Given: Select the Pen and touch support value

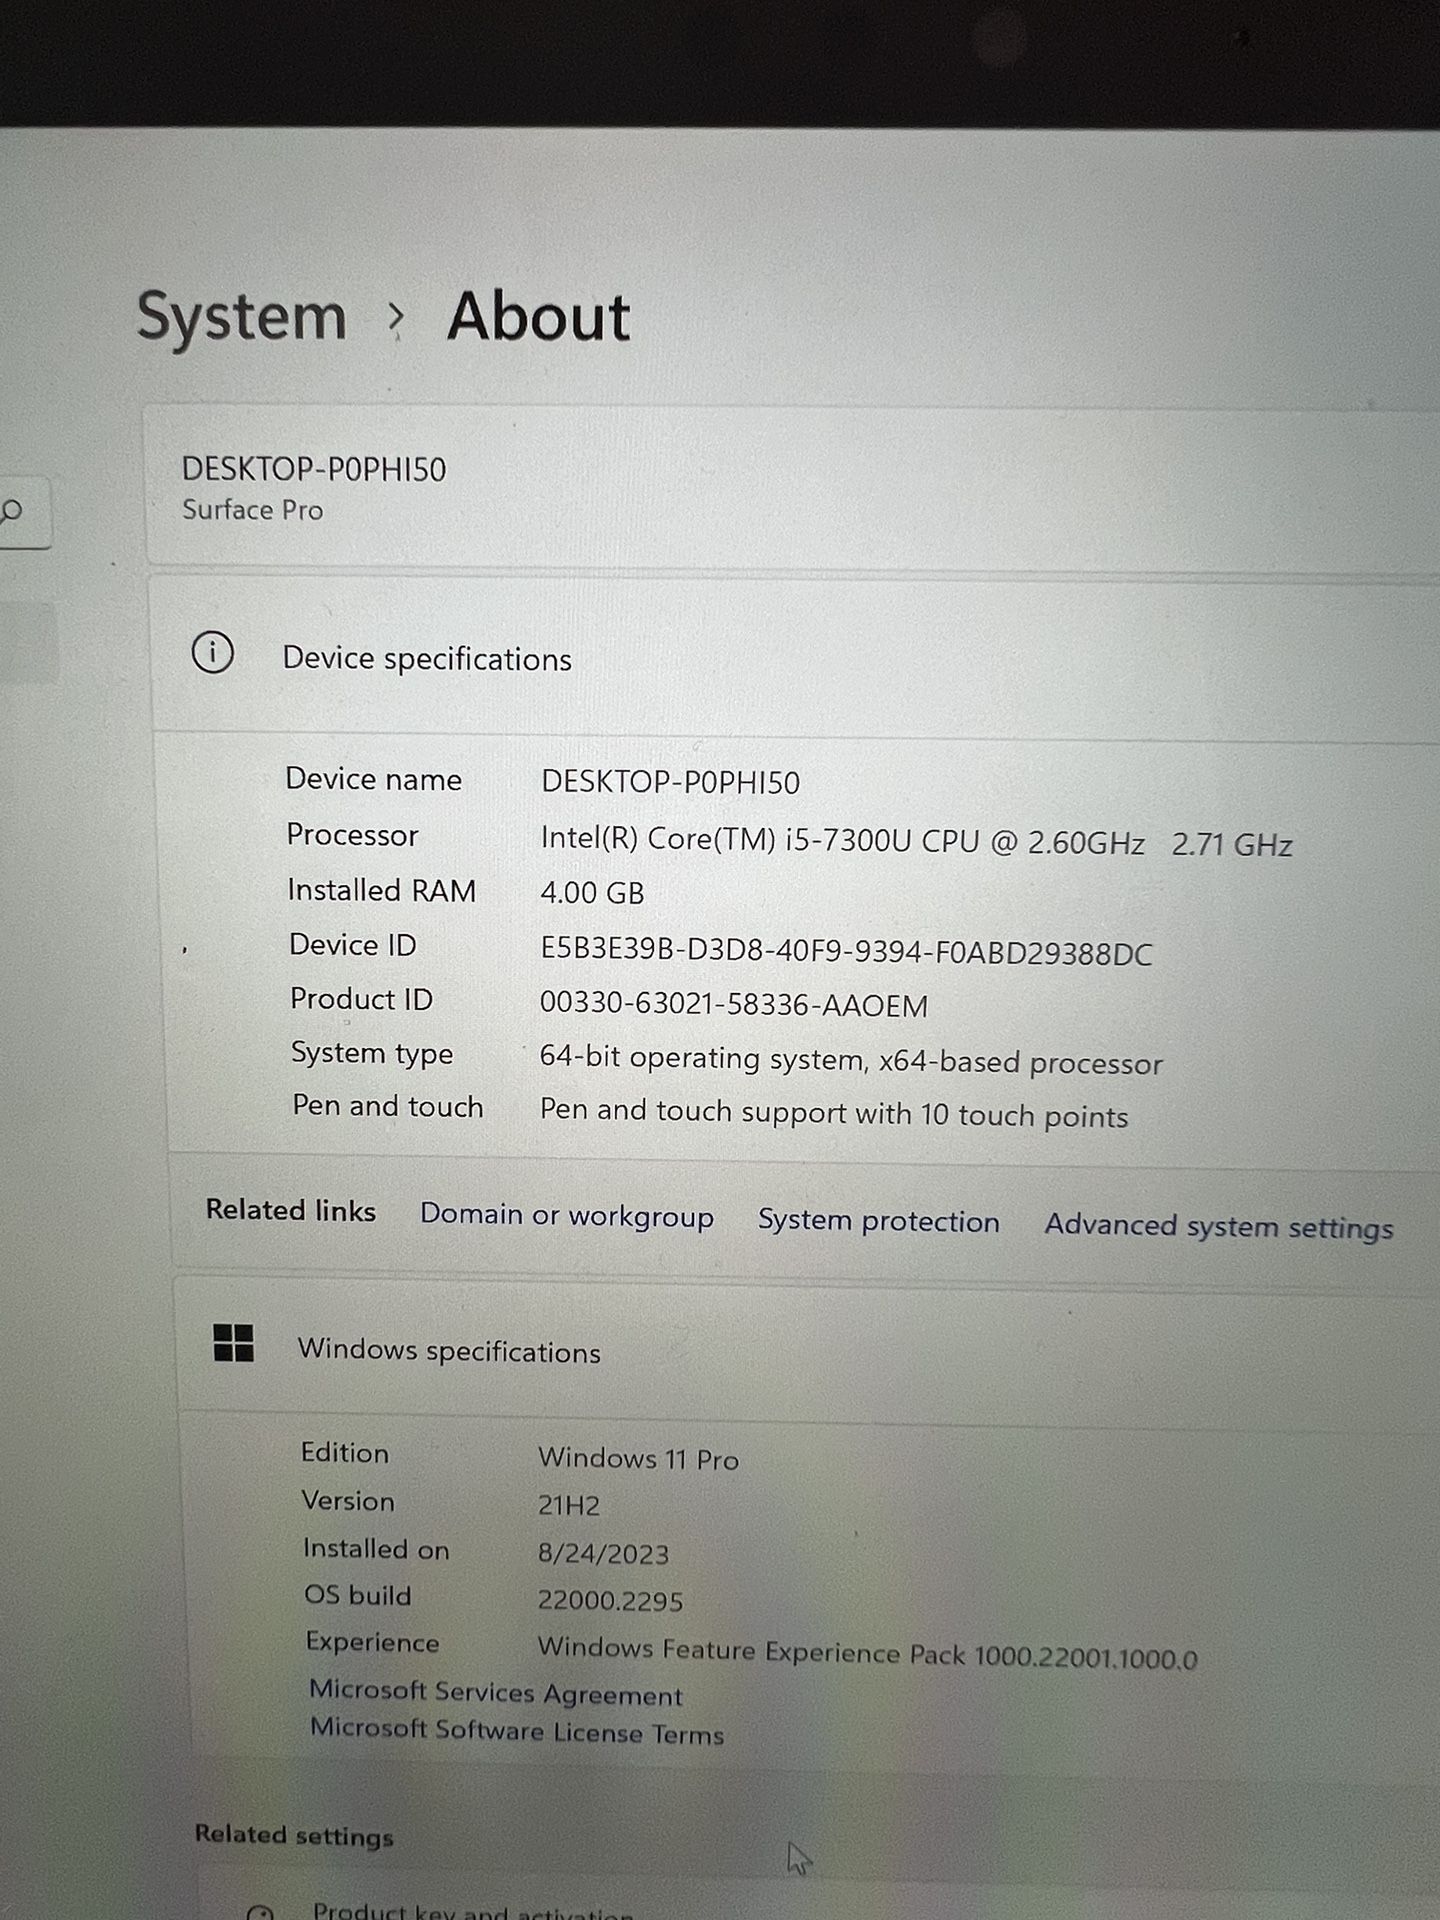Looking at the screenshot, I should pyautogui.click(x=834, y=1113).
